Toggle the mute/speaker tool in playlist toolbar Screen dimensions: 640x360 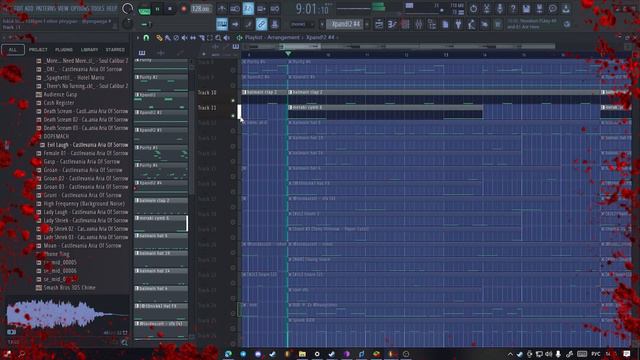[184, 38]
